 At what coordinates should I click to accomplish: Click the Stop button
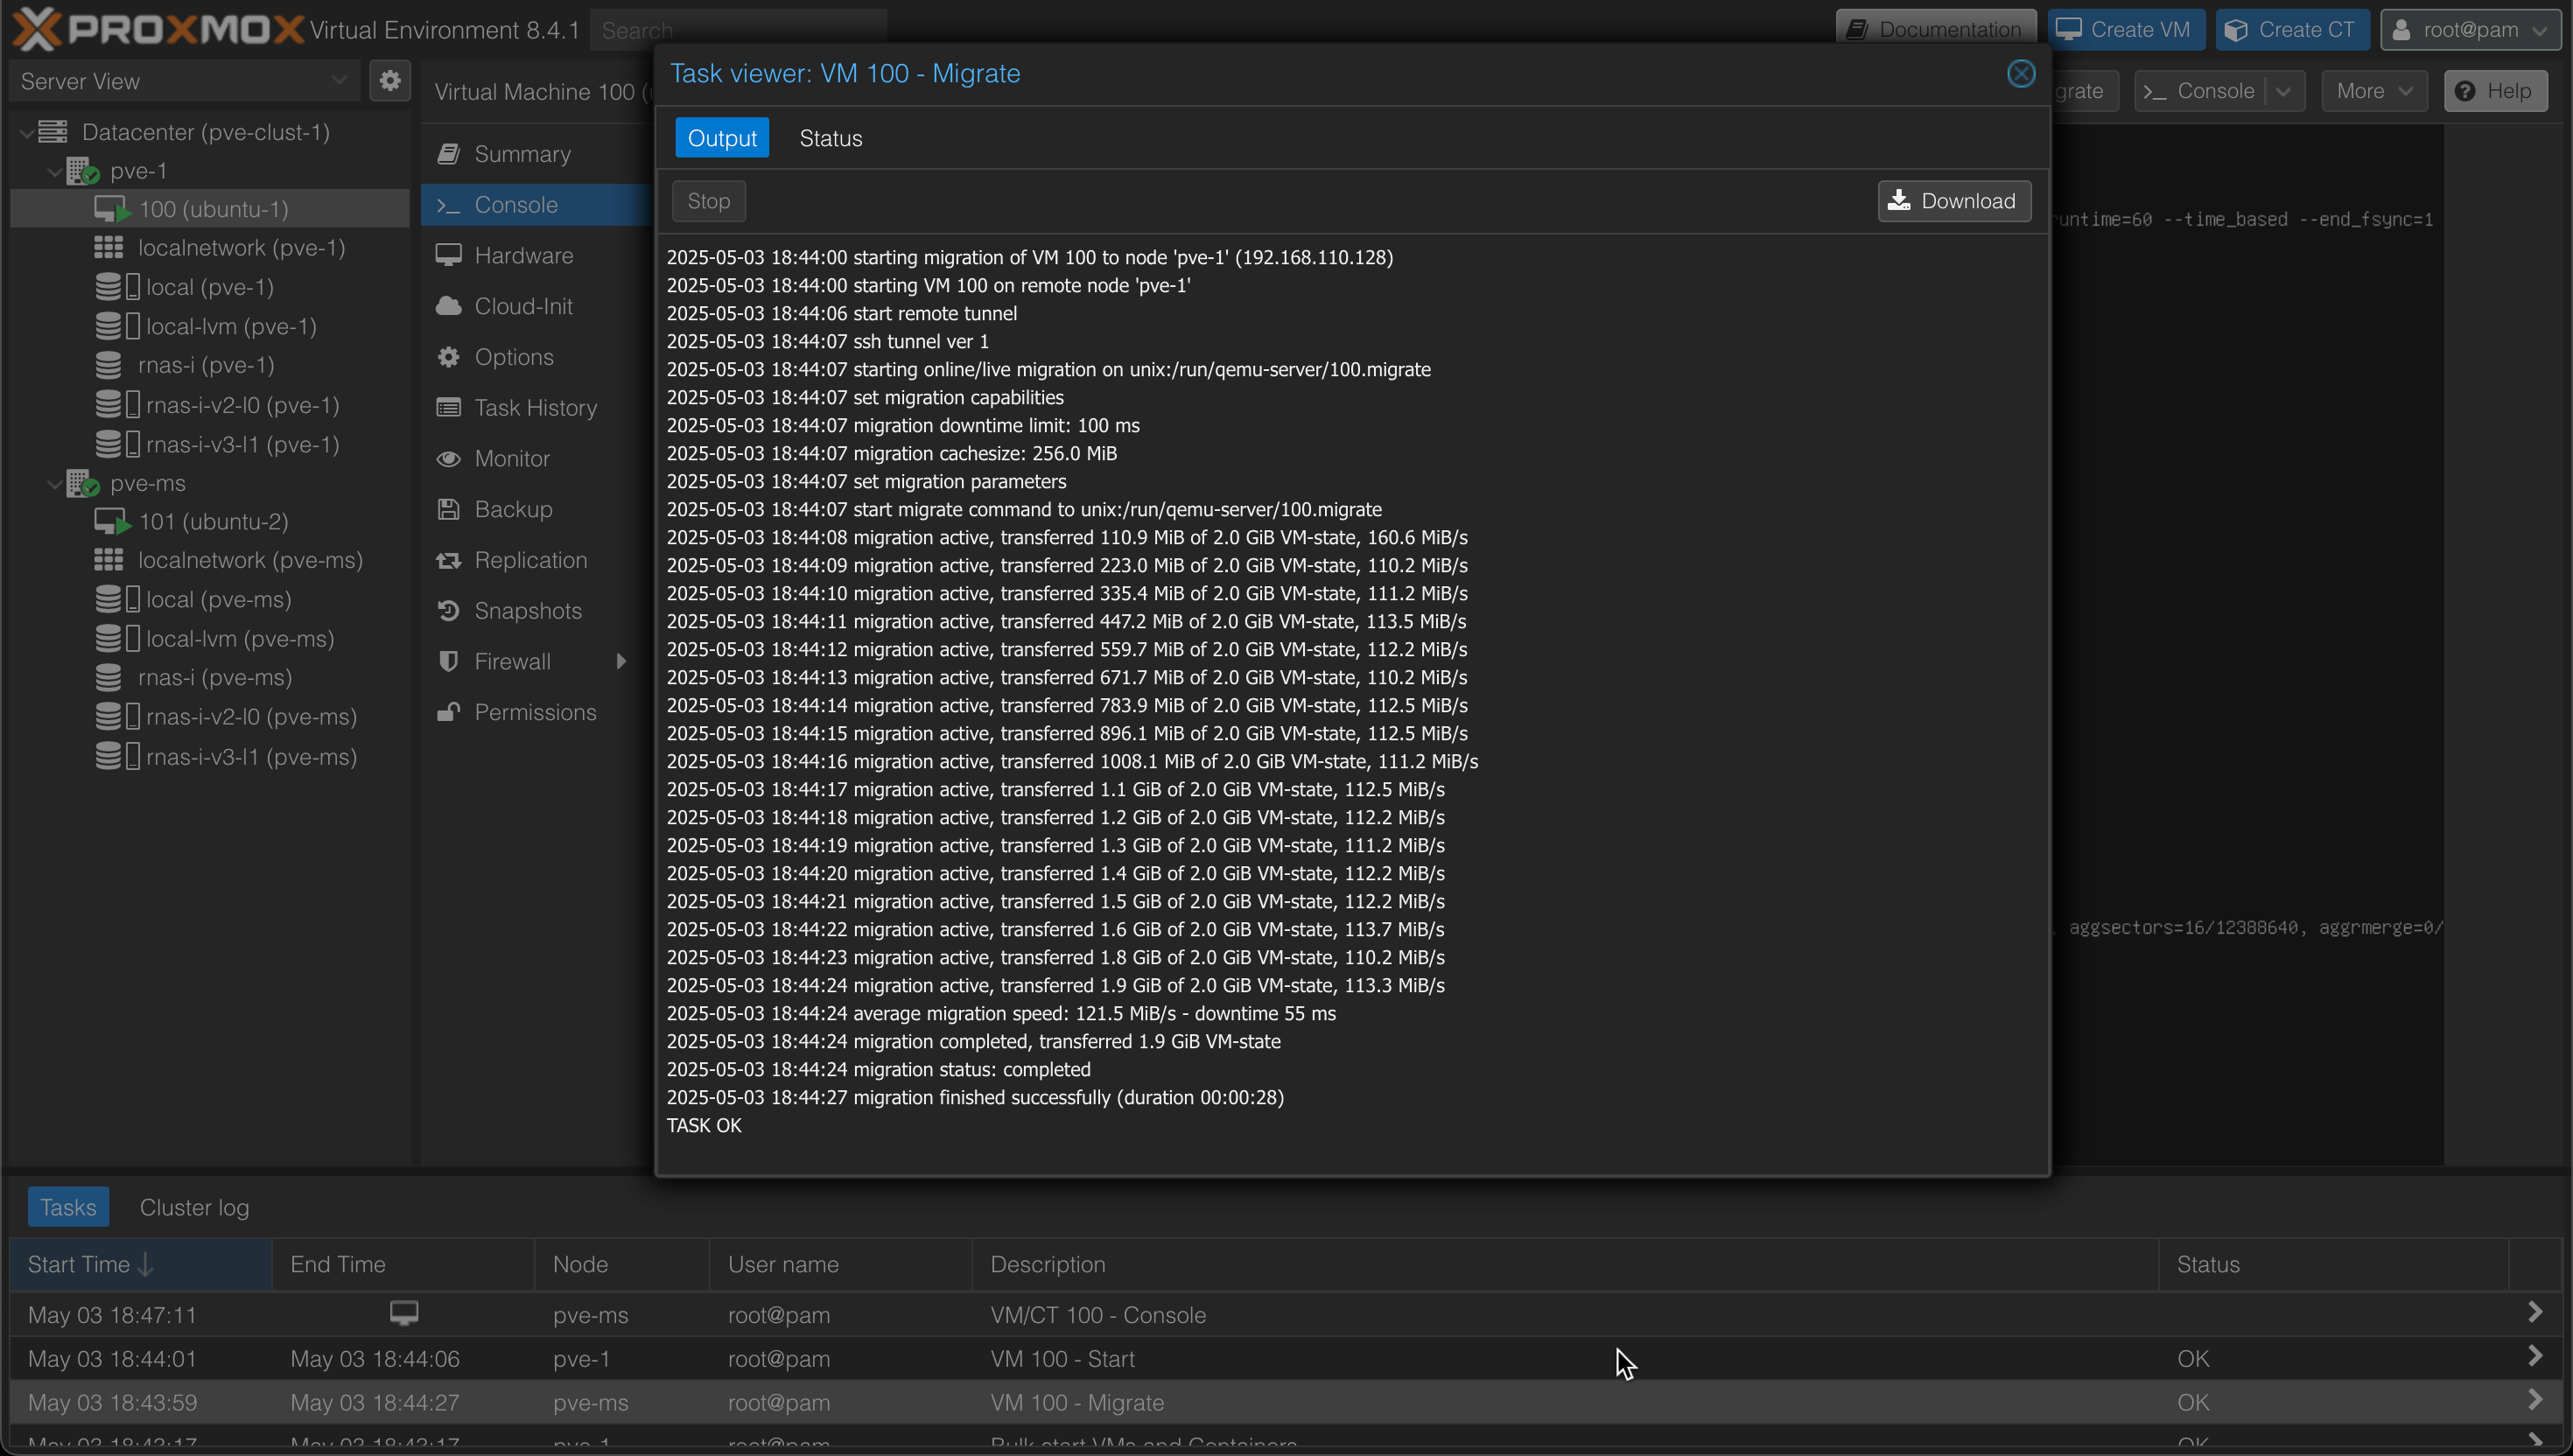pos(709,201)
